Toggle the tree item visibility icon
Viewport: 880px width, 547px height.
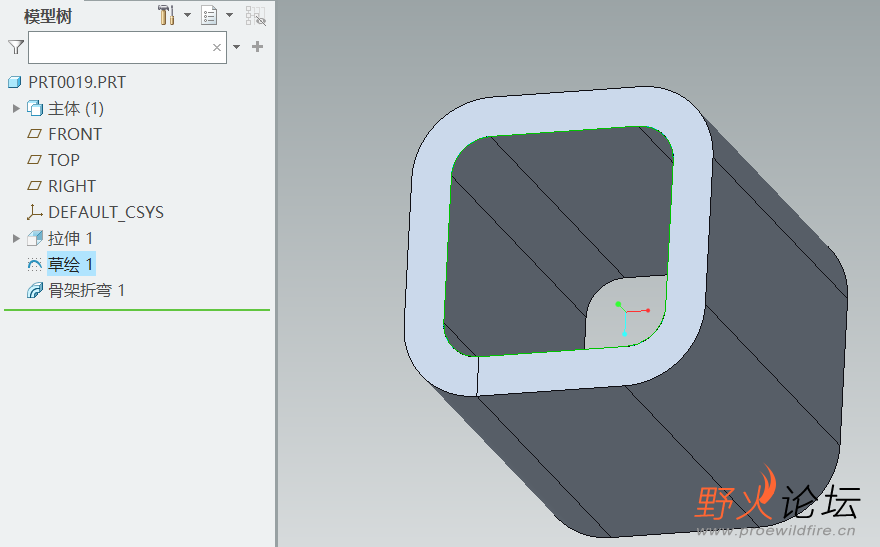256,15
